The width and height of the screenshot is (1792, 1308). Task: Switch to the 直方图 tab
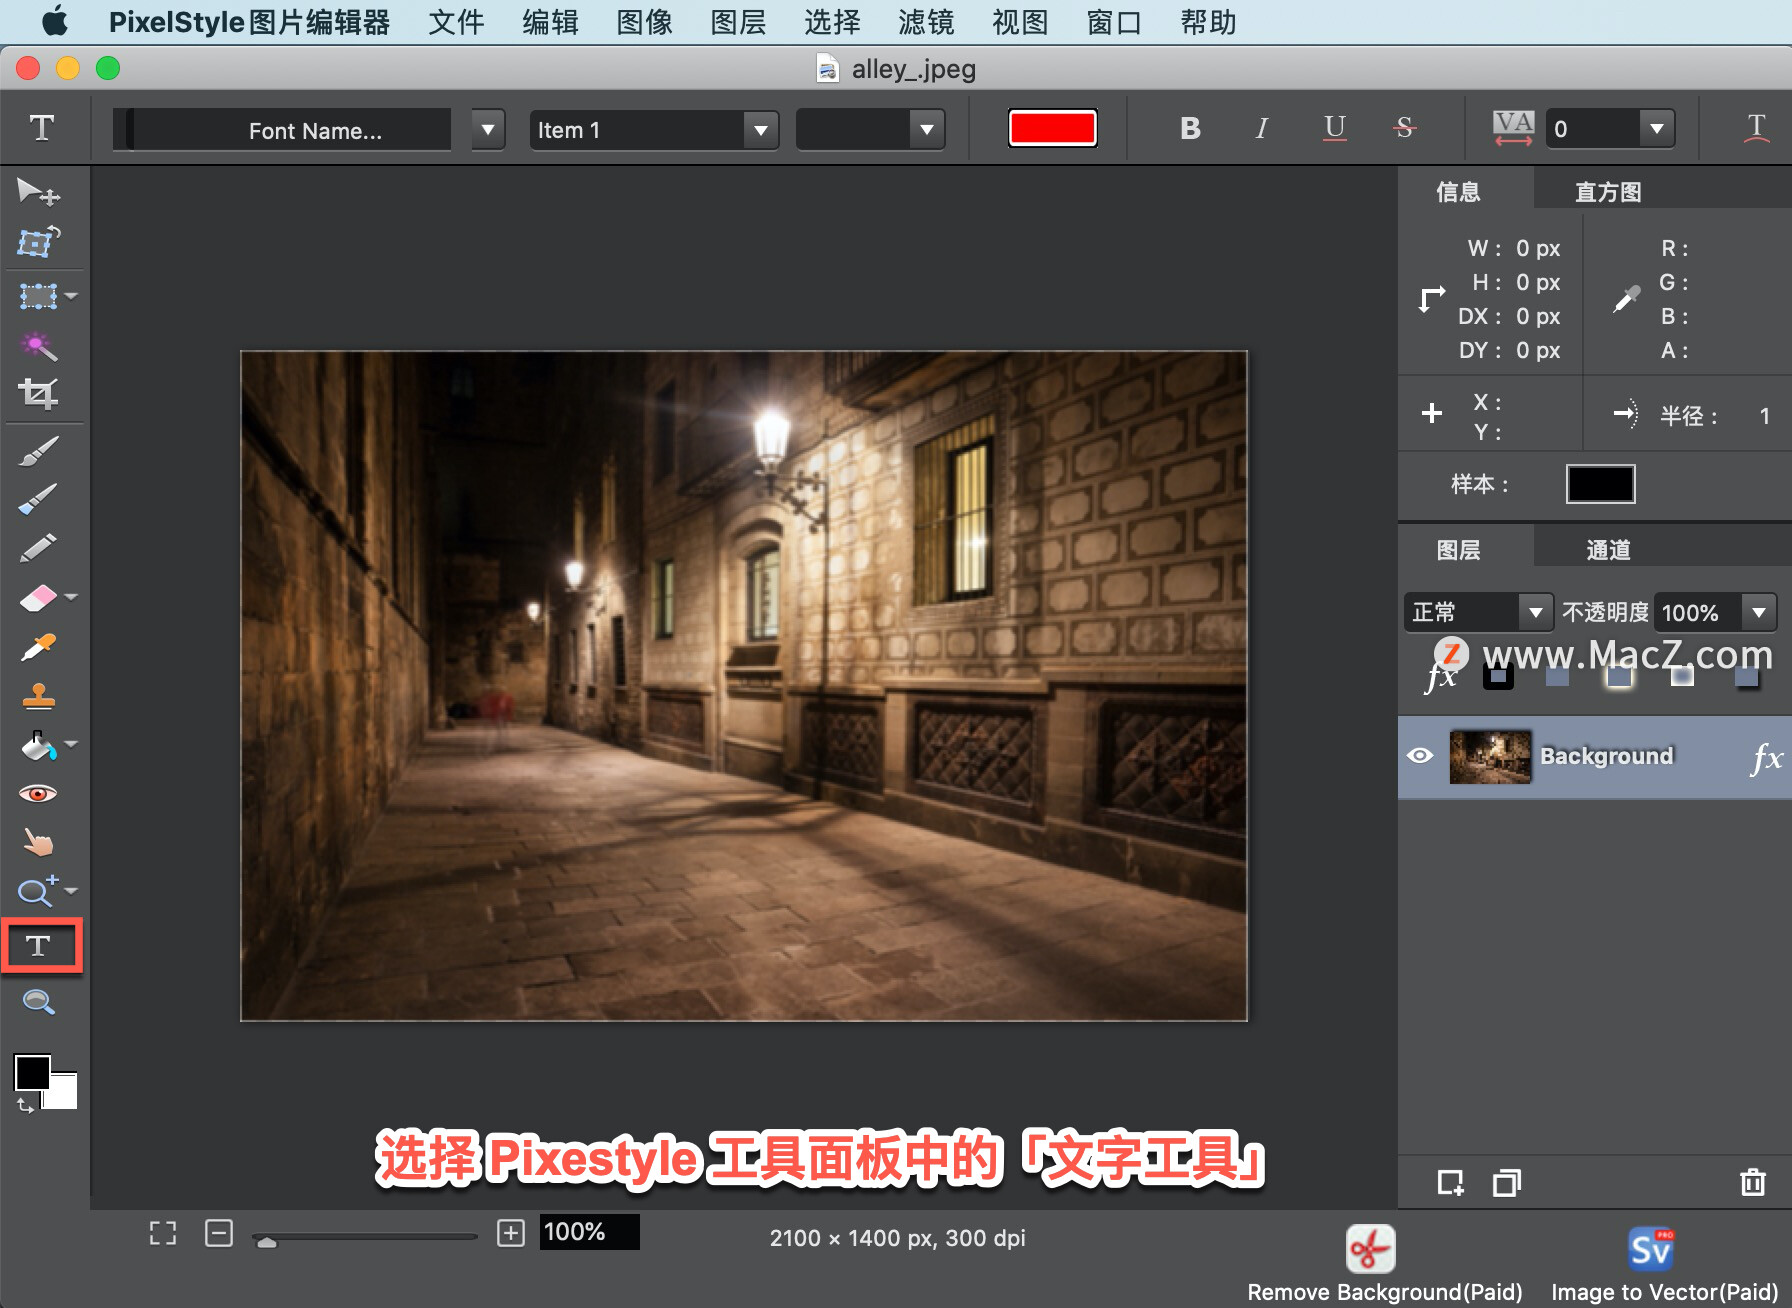point(1608,190)
